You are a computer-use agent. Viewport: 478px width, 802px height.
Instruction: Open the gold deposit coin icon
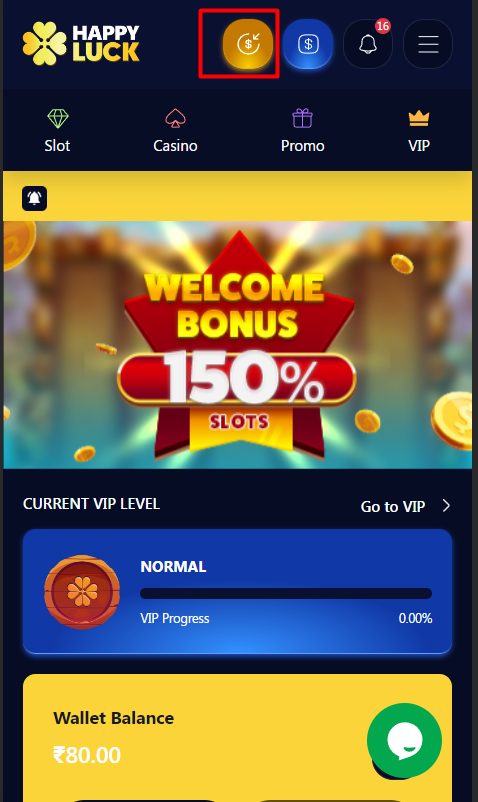click(x=247, y=44)
